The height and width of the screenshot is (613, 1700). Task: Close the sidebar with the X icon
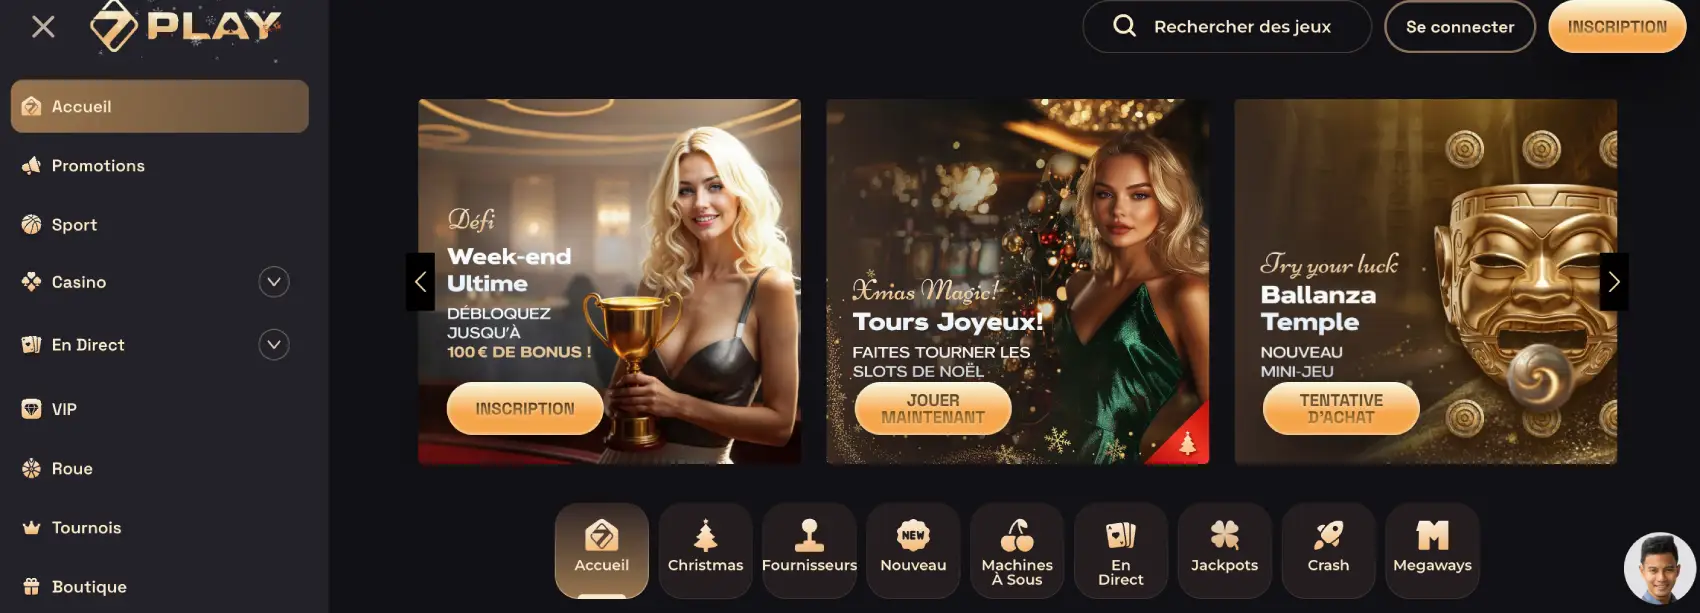click(43, 27)
